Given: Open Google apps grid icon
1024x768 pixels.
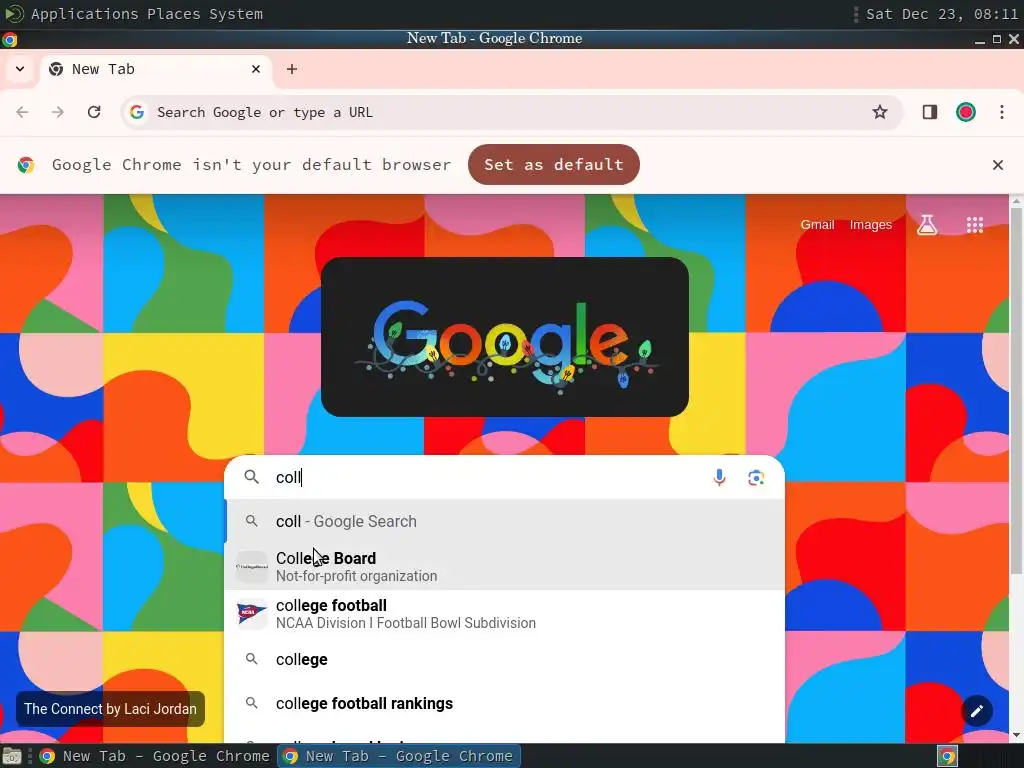Looking at the screenshot, I should coord(974,225).
